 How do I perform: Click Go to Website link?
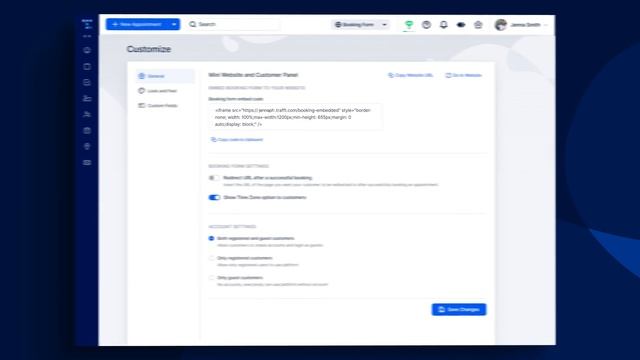coord(463,75)
